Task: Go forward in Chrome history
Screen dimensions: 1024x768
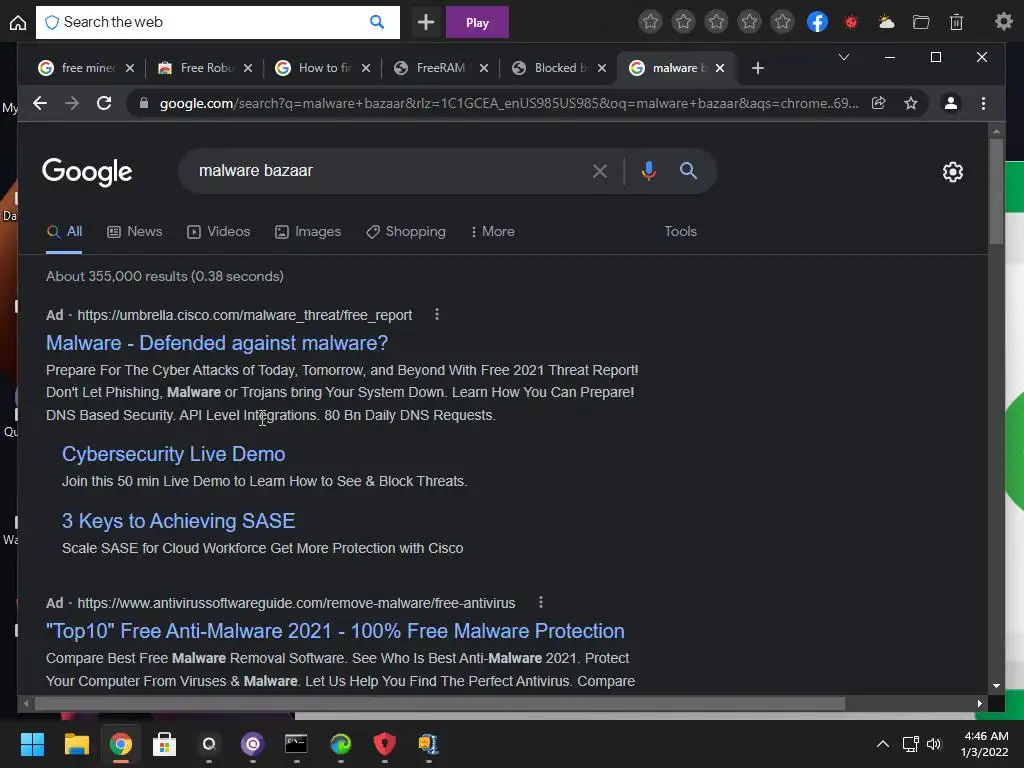Action: point(72,103)
